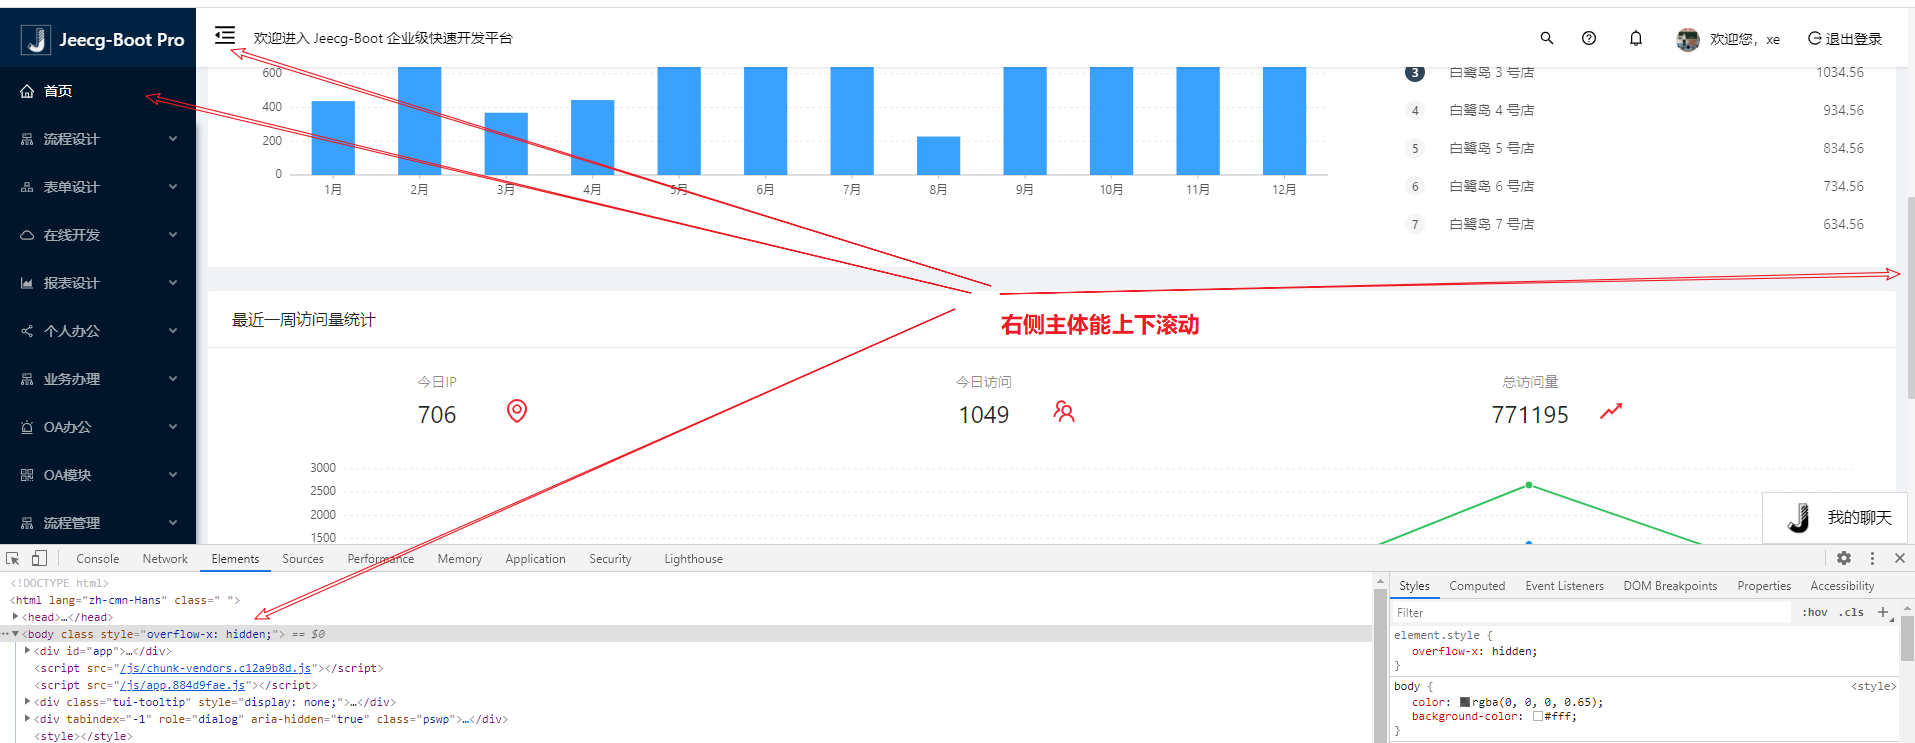Open the app.884d9fae.js script link
Screen dimensions: 1915x743
click(x=182, y=685)
